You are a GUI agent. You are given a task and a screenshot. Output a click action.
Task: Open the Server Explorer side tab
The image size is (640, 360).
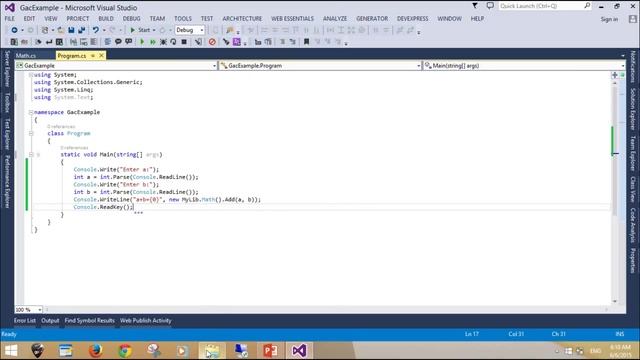pyautogui.click(x=7, y=69)
